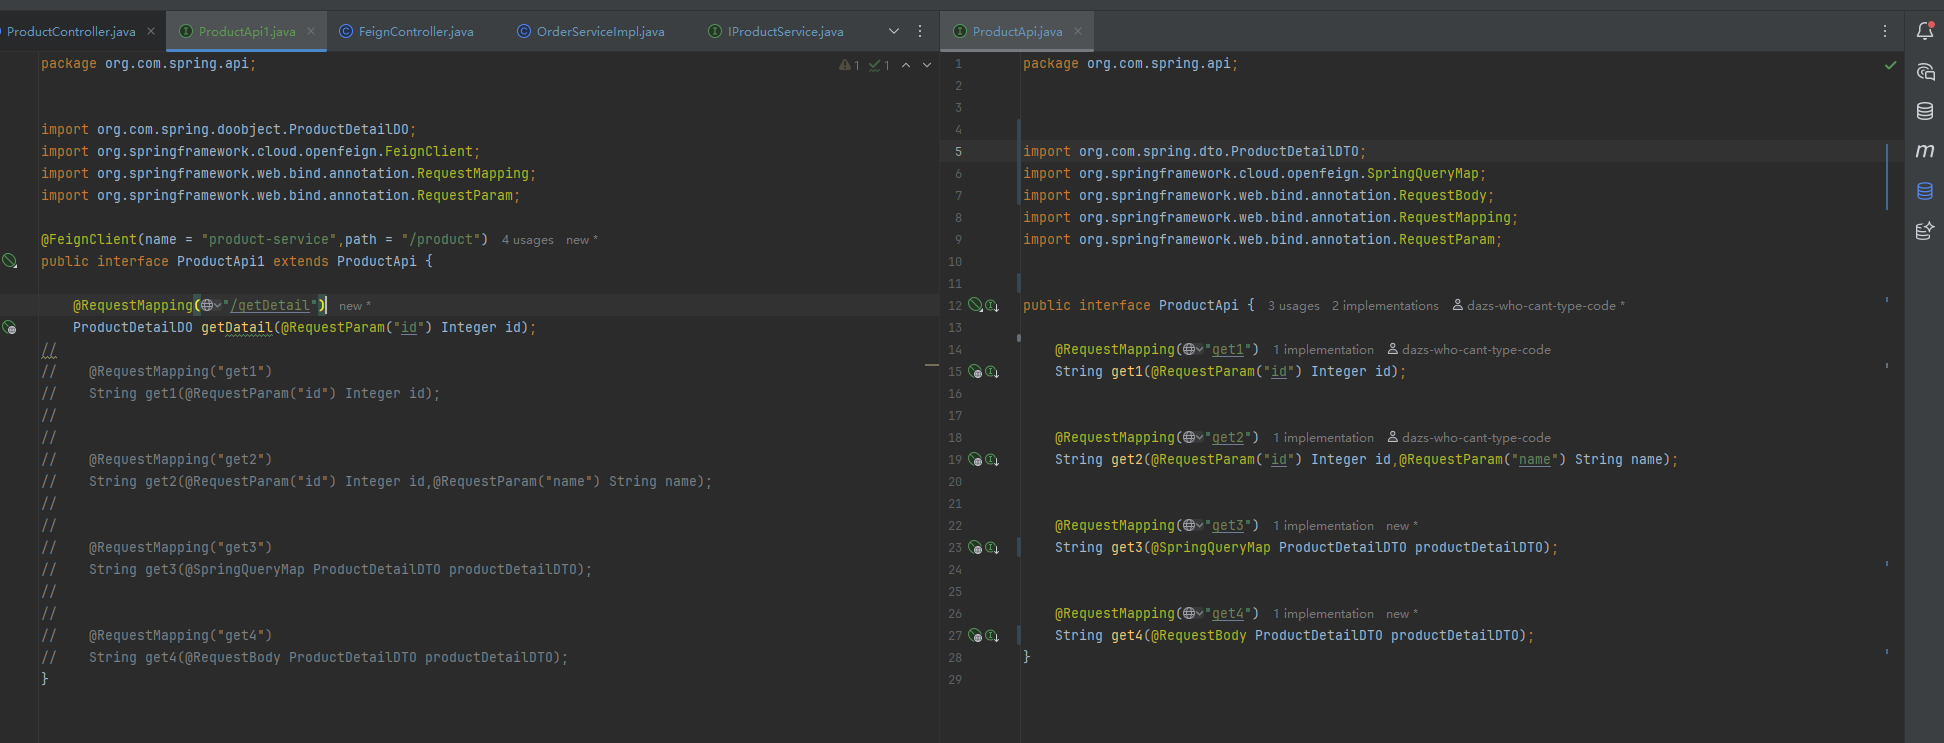Click "4 usages" hint on FeignClient
This screenshot has width=1944, height=743.
(x=527, y=240)
